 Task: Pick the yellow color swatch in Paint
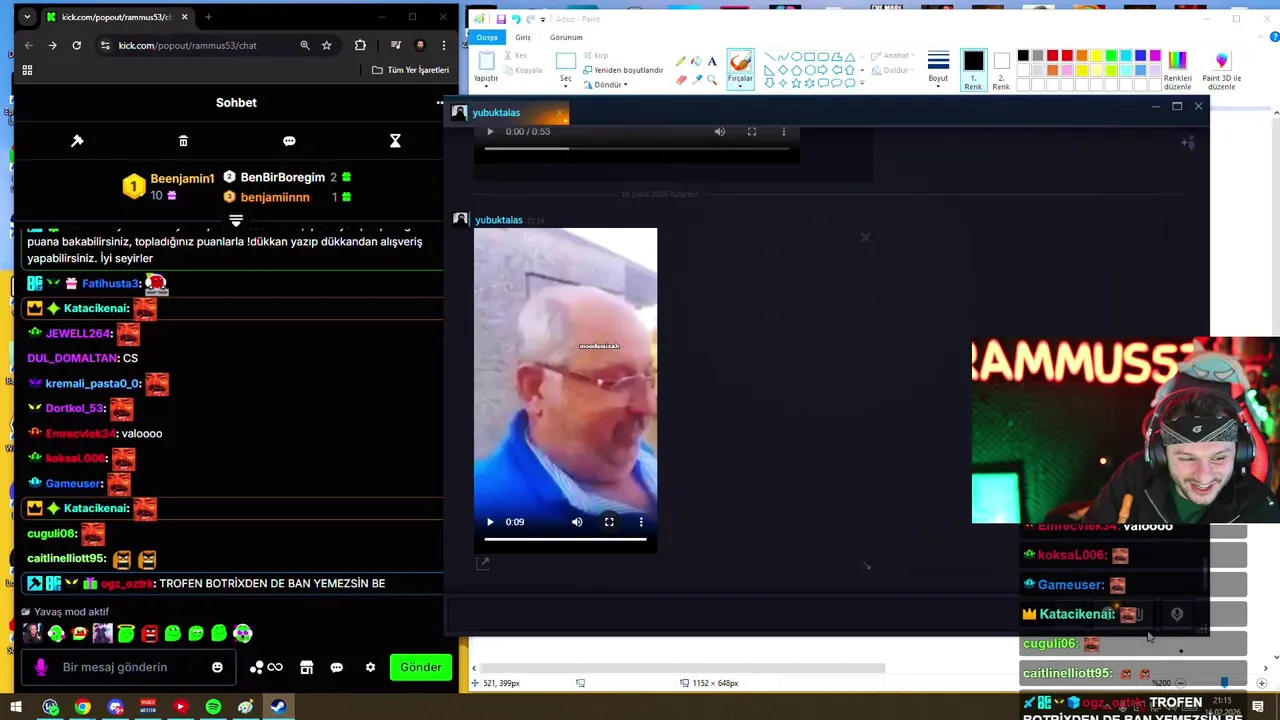[x=1096, y=56]
